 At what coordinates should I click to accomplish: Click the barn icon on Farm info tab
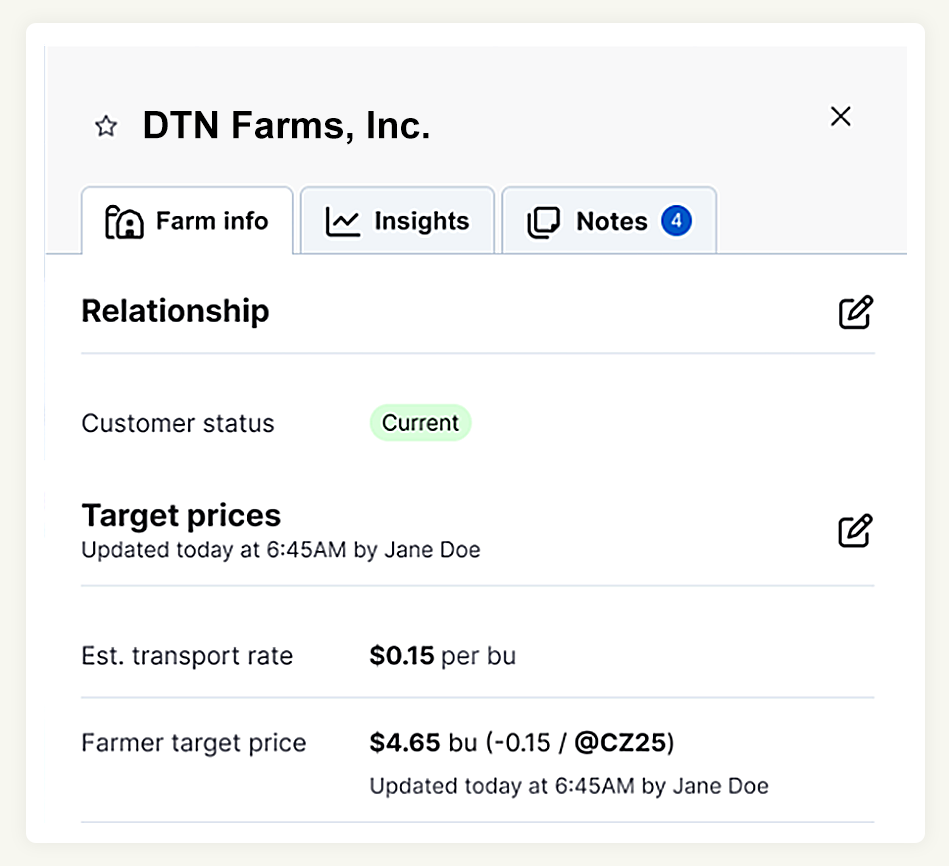click(x=125, y=222)
